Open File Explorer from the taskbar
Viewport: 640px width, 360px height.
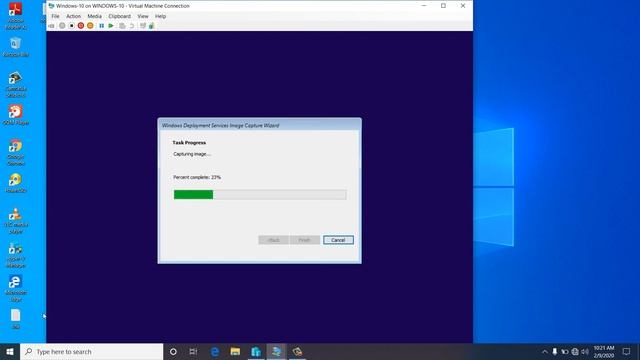(x=235, y=351)
